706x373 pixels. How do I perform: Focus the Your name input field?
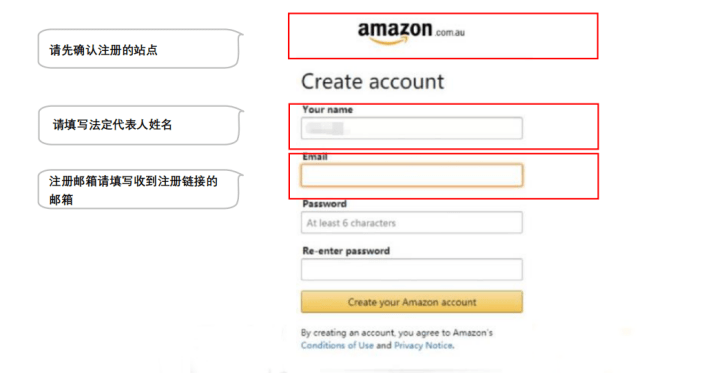(x=412, y=128)
